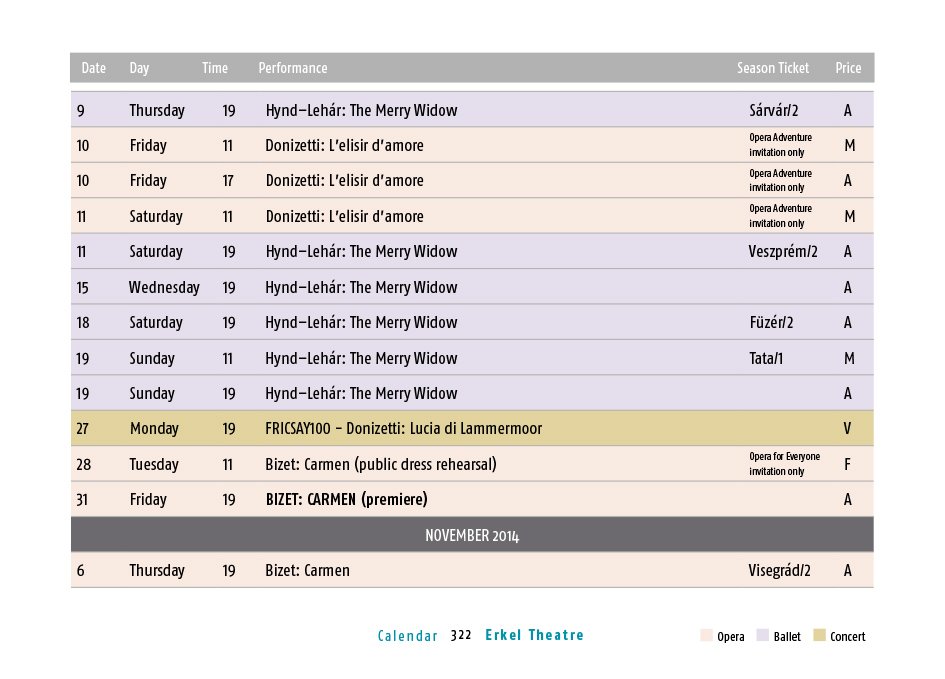Select the Performance column header

click(293, 68)
